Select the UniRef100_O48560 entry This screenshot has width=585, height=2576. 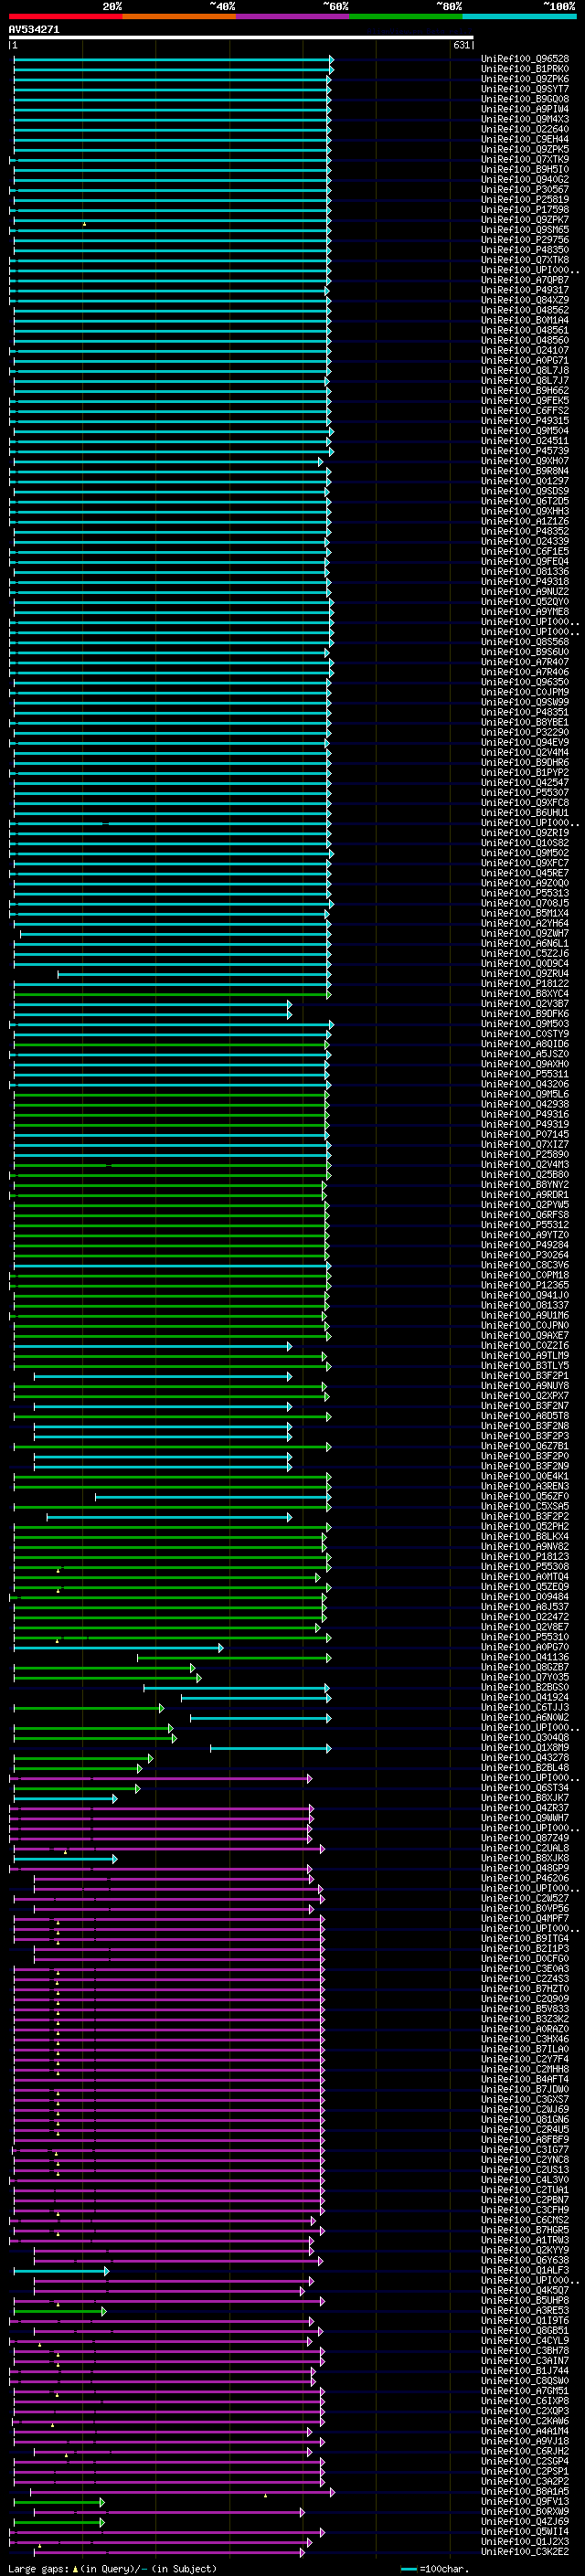tap(525, 340)
